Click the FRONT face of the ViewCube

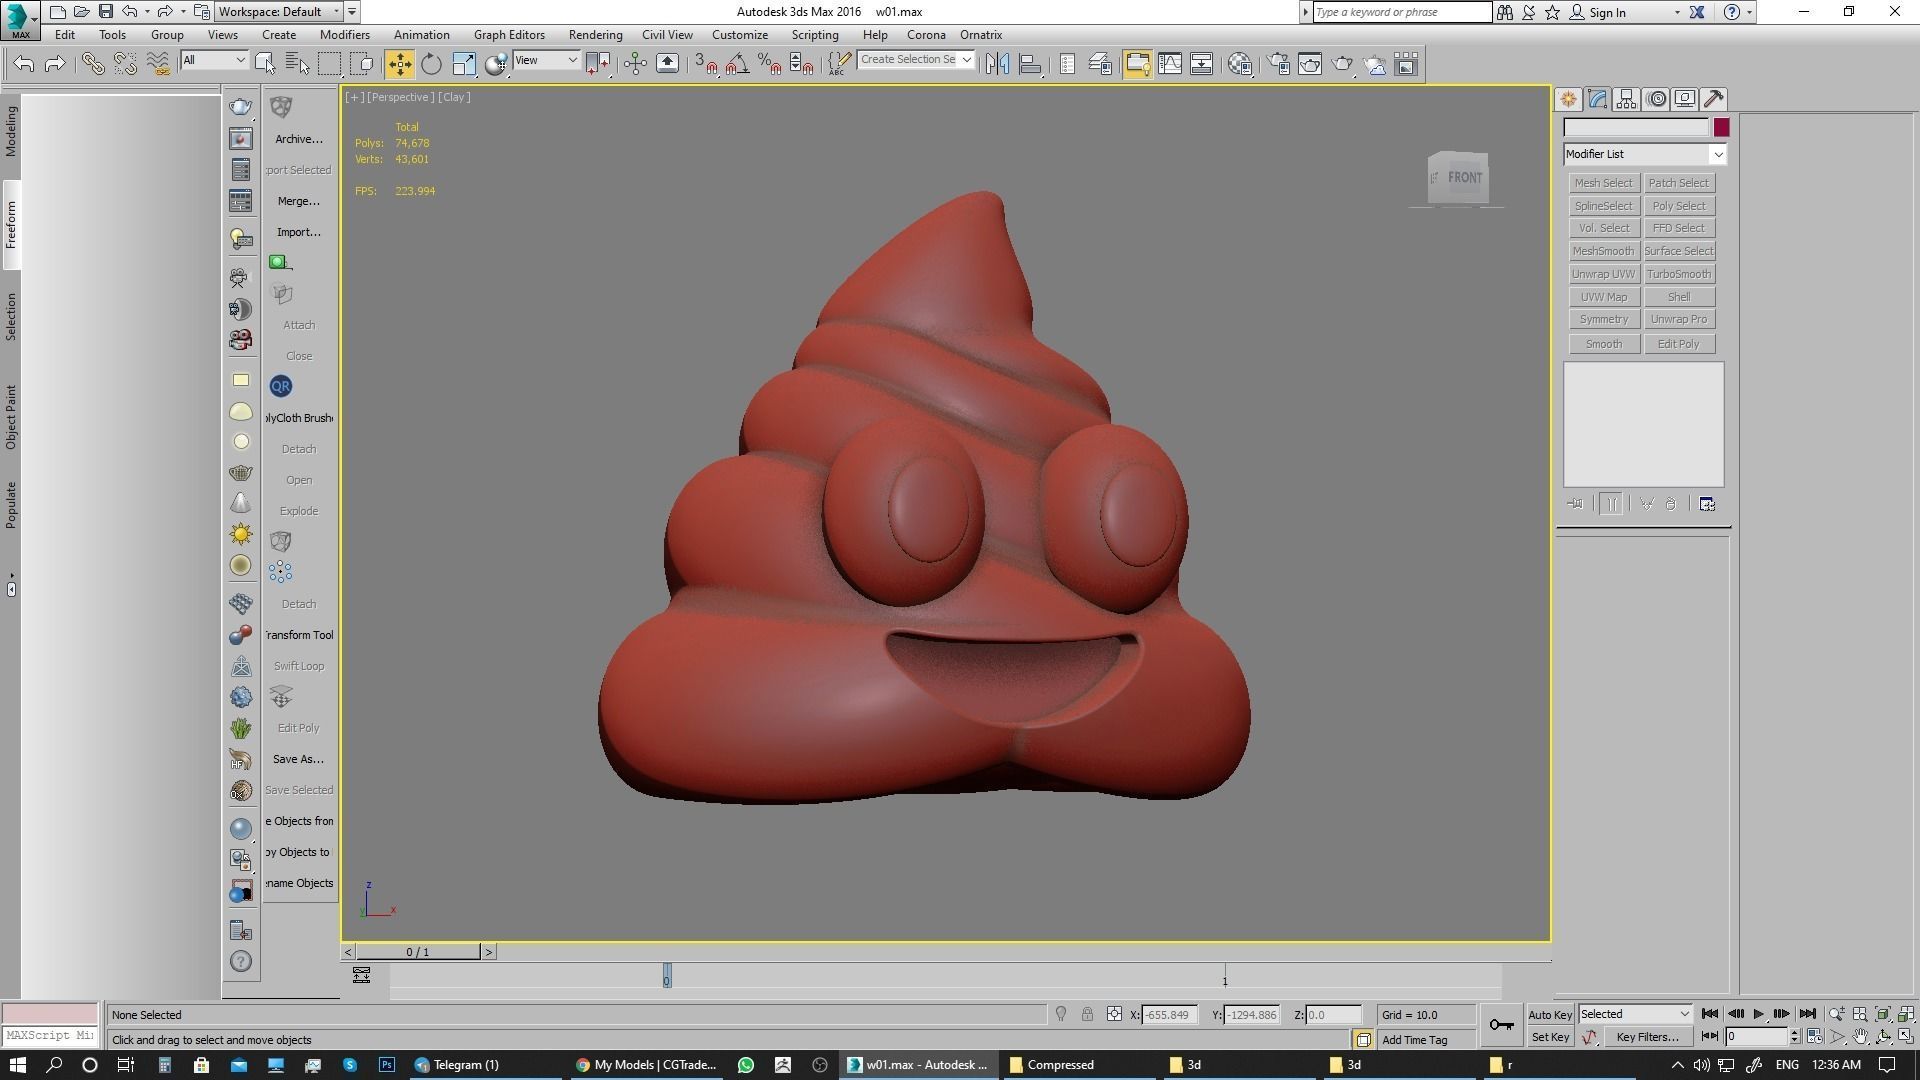tap(1464, 178)
